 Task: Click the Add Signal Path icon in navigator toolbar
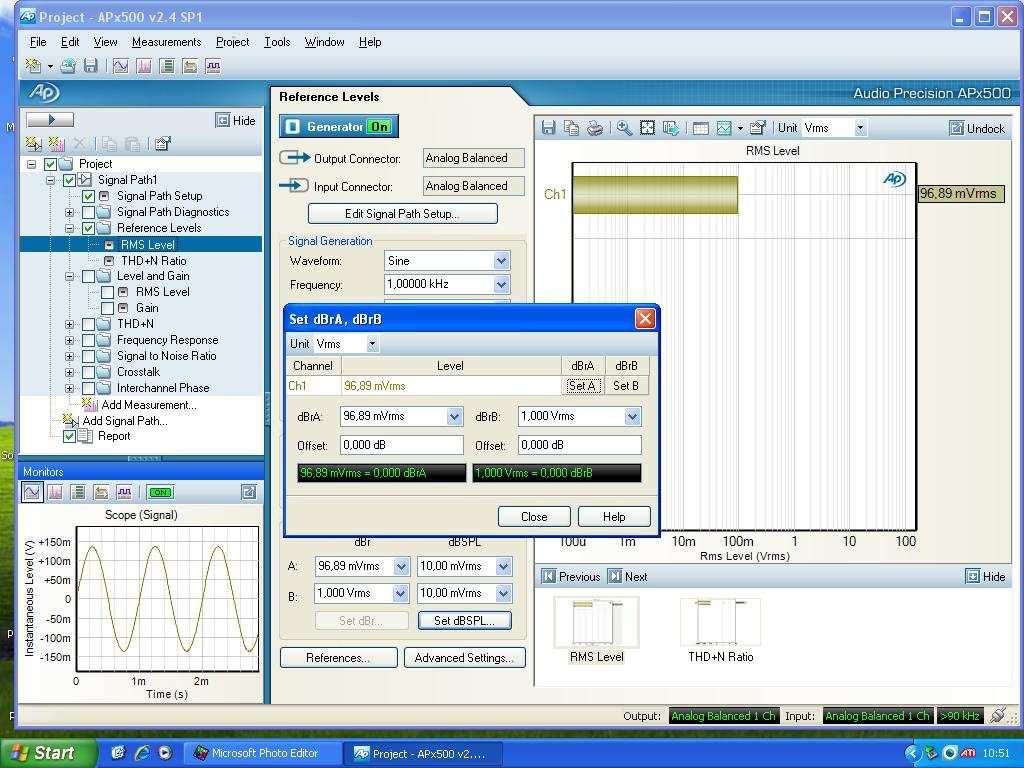pyautogui.click(x=33, y=143)
